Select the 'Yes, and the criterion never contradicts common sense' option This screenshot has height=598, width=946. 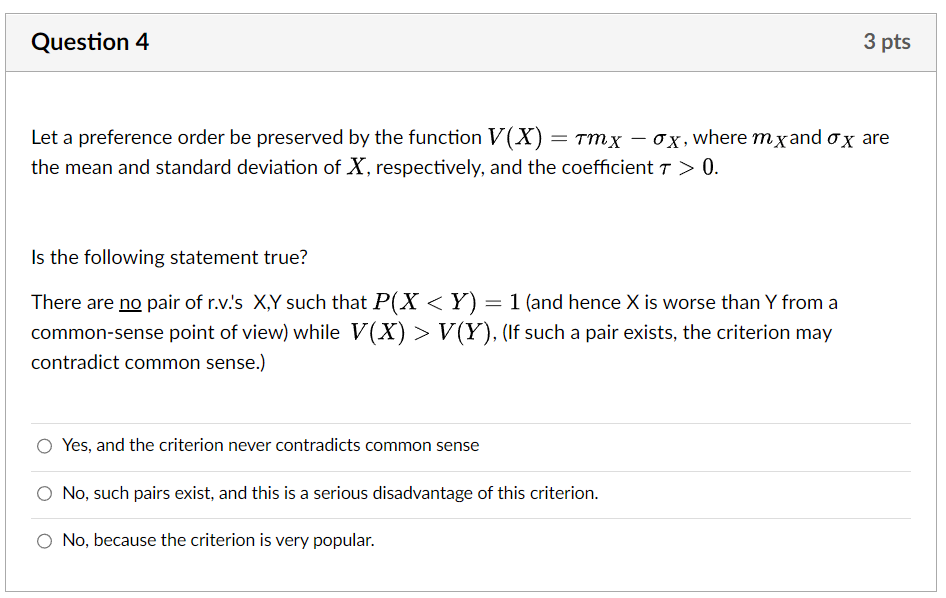[x=270, y=445]
